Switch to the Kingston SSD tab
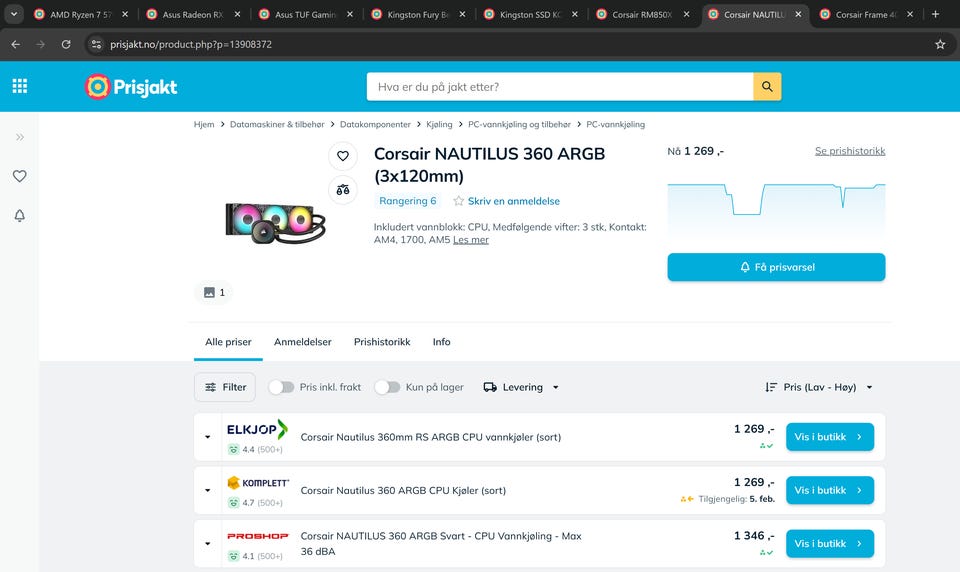Image resolution: width=960 pixels, height=572 pixels. [530, 14]
